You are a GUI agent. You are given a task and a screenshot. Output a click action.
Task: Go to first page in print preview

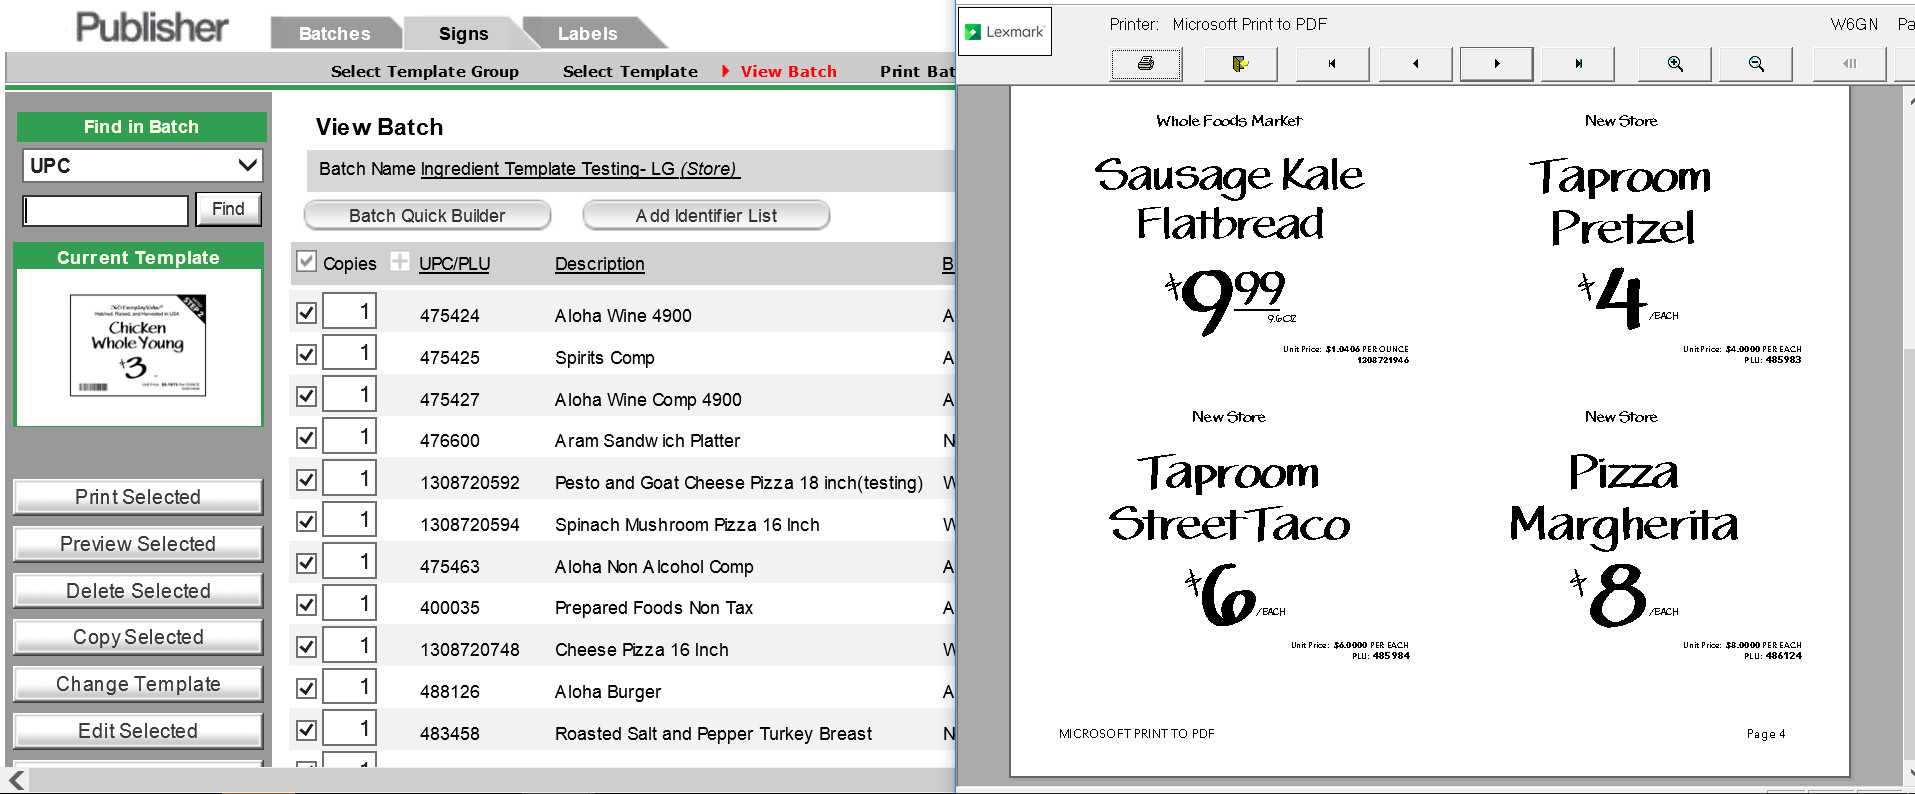coord(1332,64)
